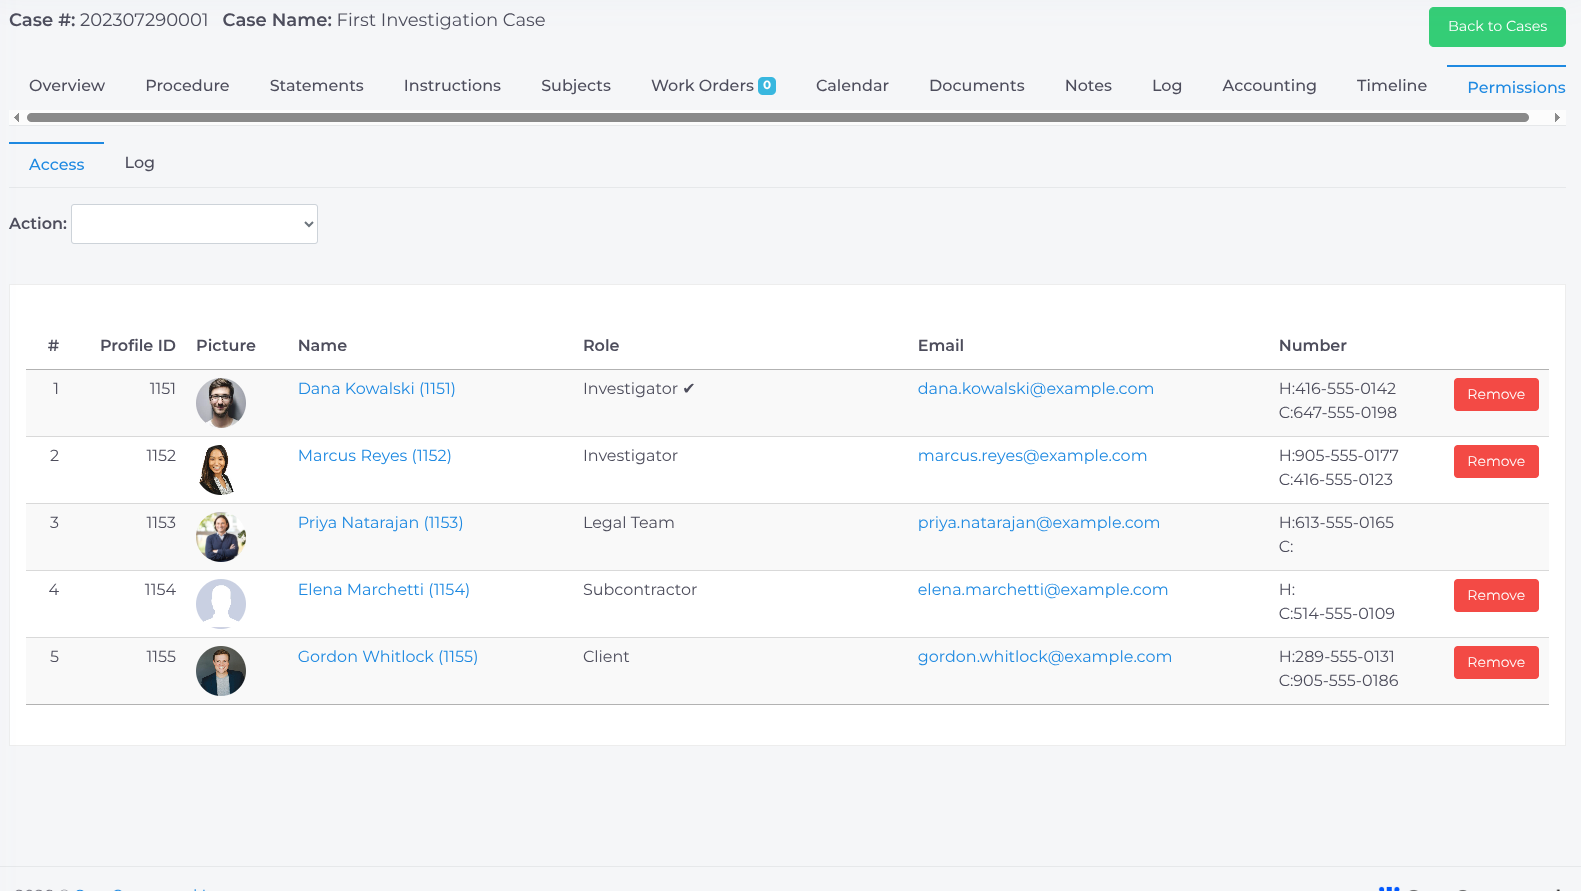Open the Action dropdown
Screen dimensions: 1581x891
pos(195,224)
